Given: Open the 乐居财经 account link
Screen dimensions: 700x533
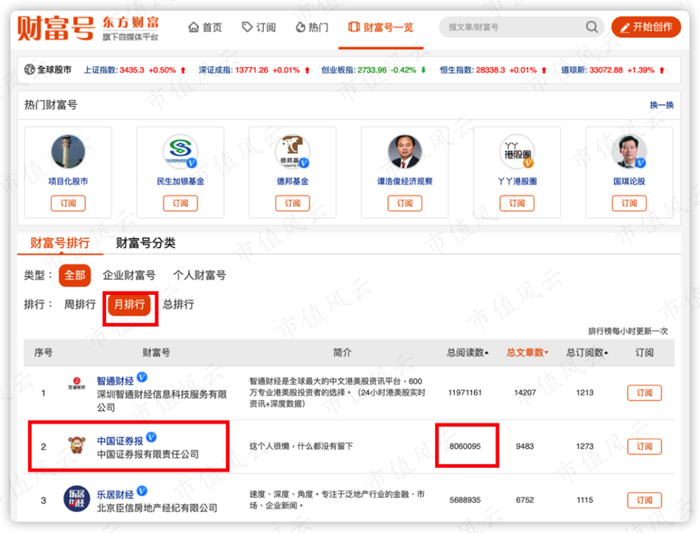Looking at the screenshot, I should [115, 495].
